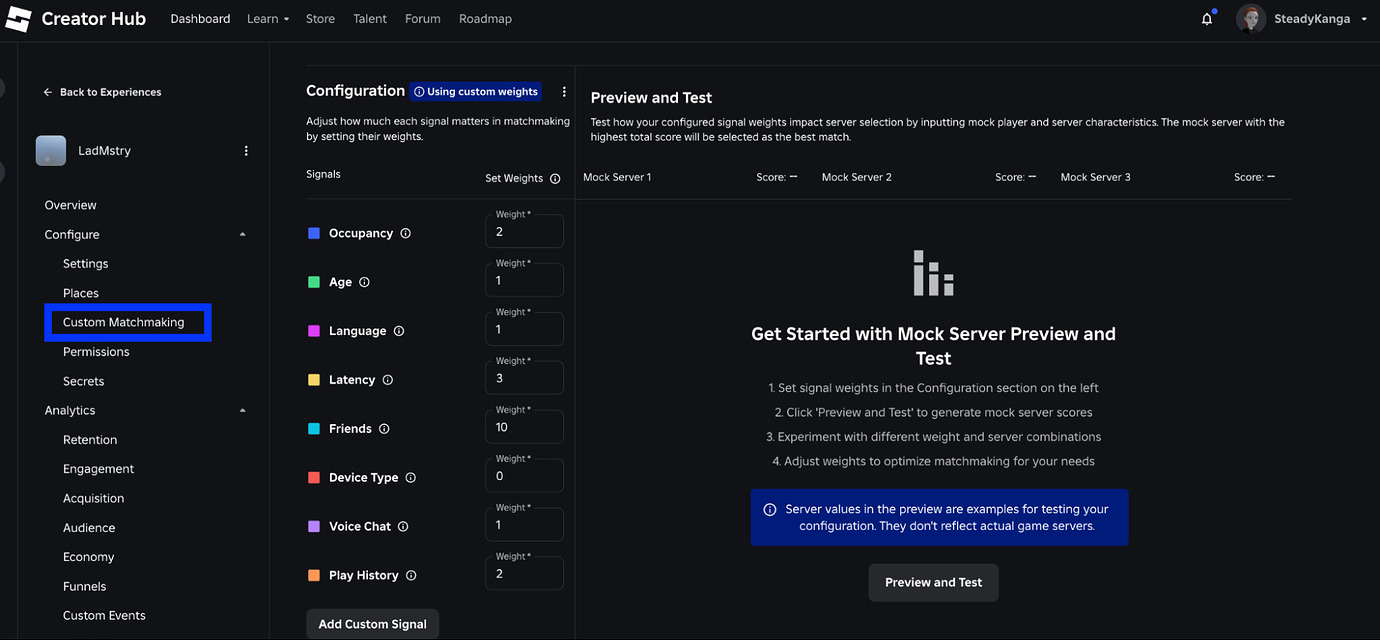Click the Preview and Test button
Viewport: 1380px width, 640px height.
[x=933, y=582]
